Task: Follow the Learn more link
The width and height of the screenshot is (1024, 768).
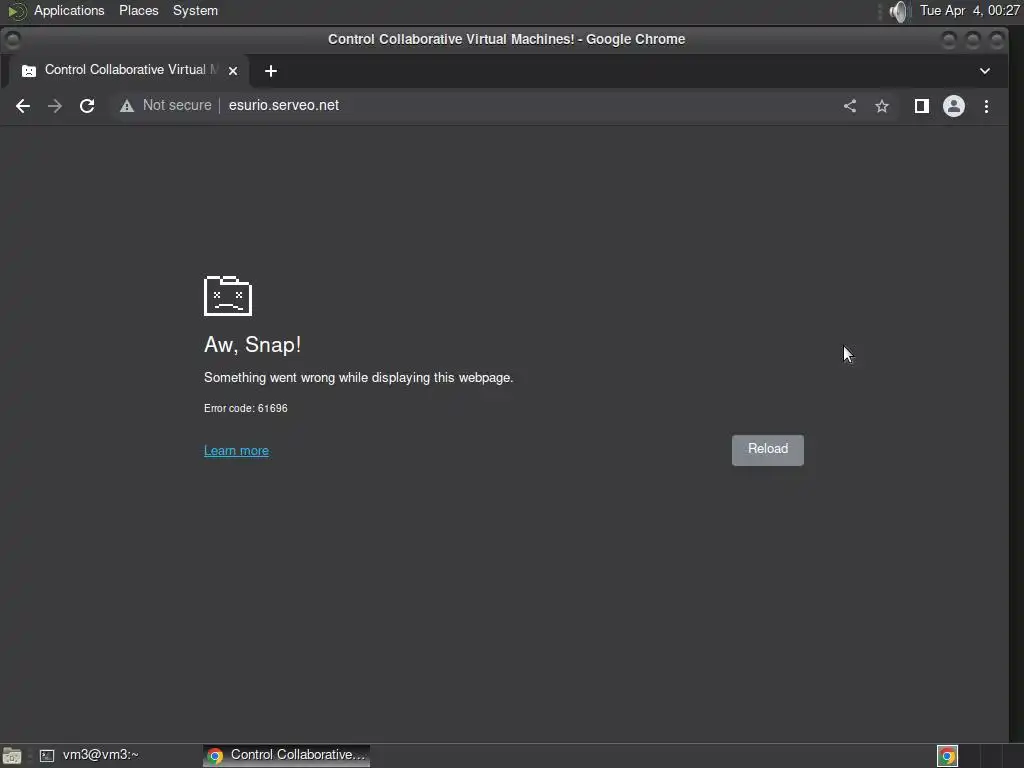Action: pyautogui.click(x=236, y=451)
